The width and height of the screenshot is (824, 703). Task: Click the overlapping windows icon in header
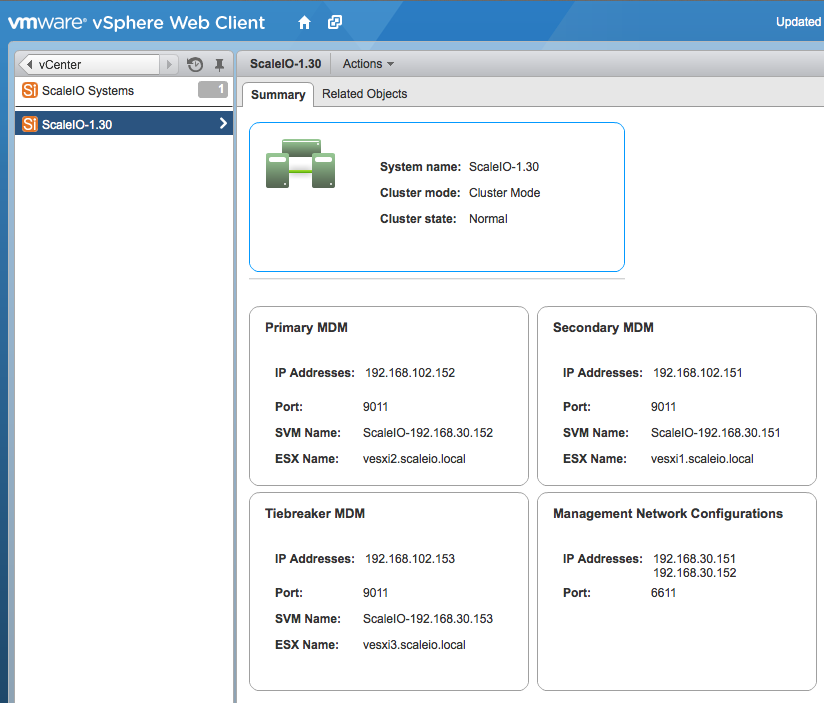tap(335, 22)
